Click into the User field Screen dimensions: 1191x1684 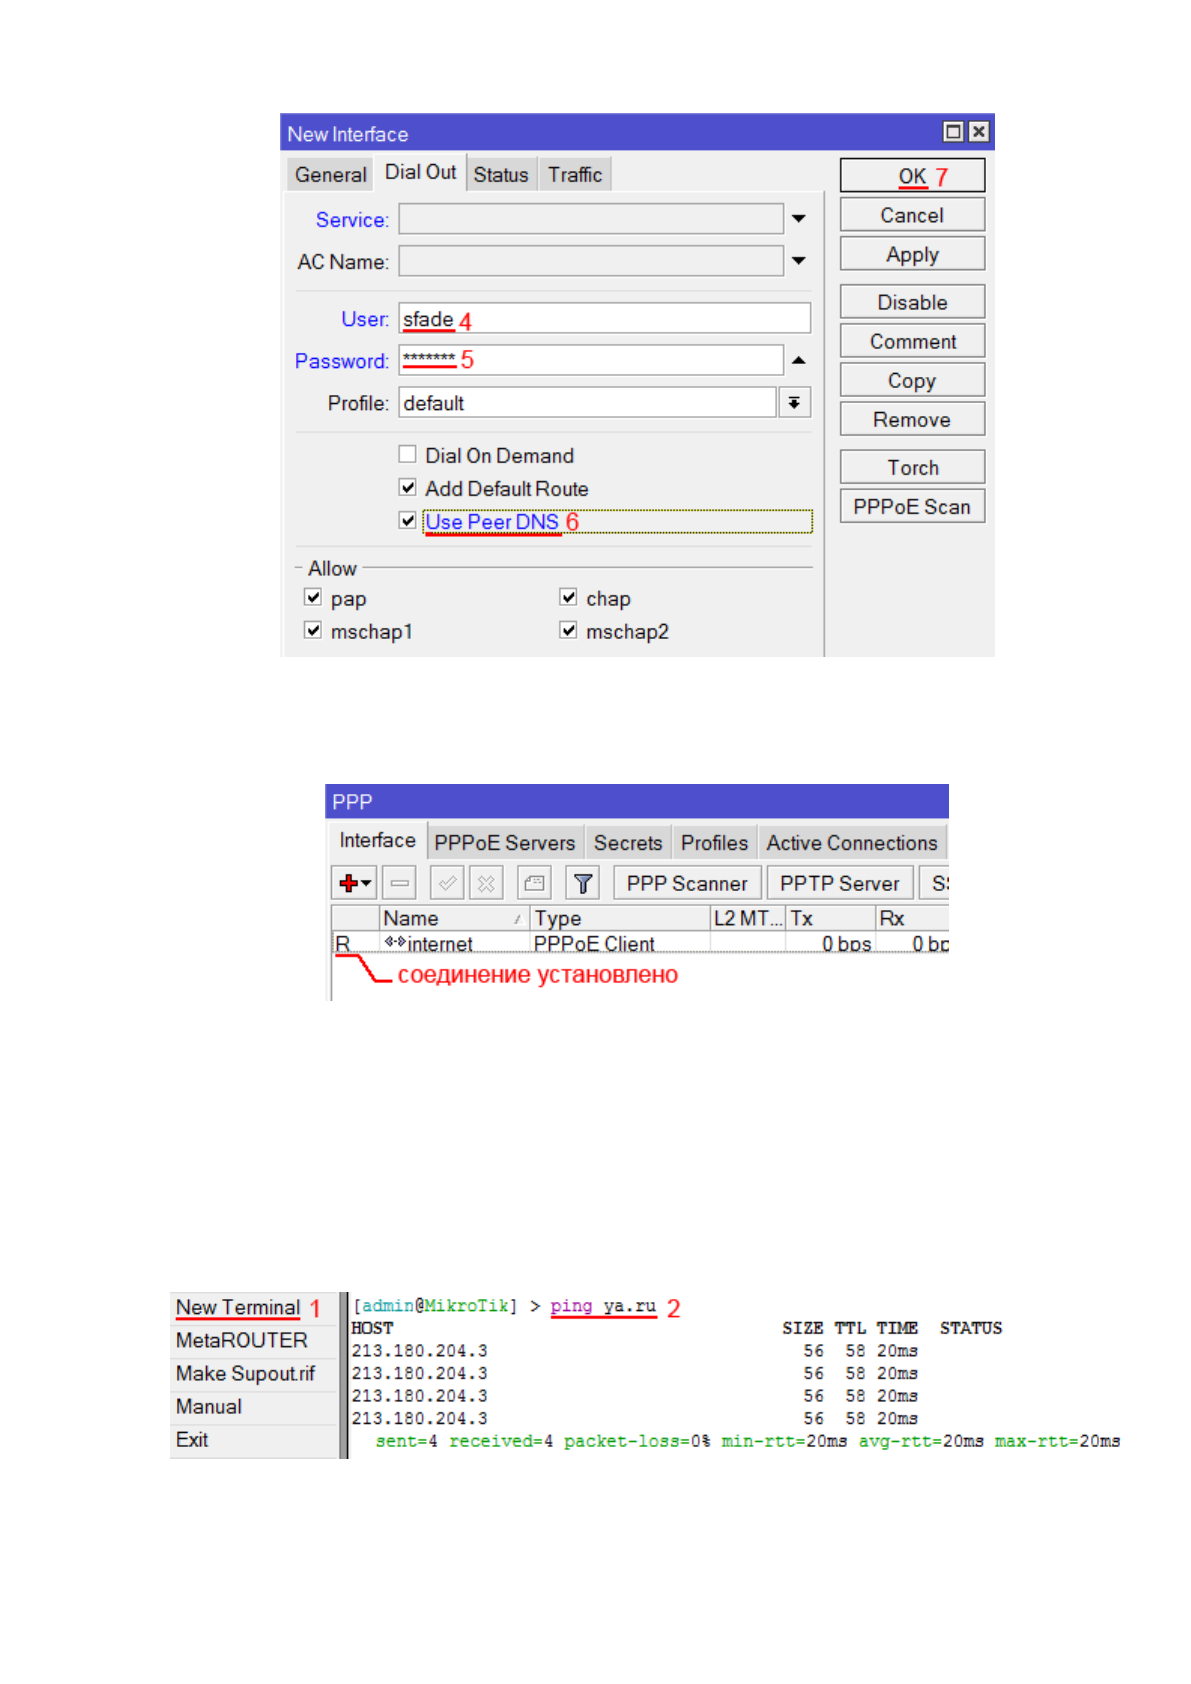pos(604,319)
